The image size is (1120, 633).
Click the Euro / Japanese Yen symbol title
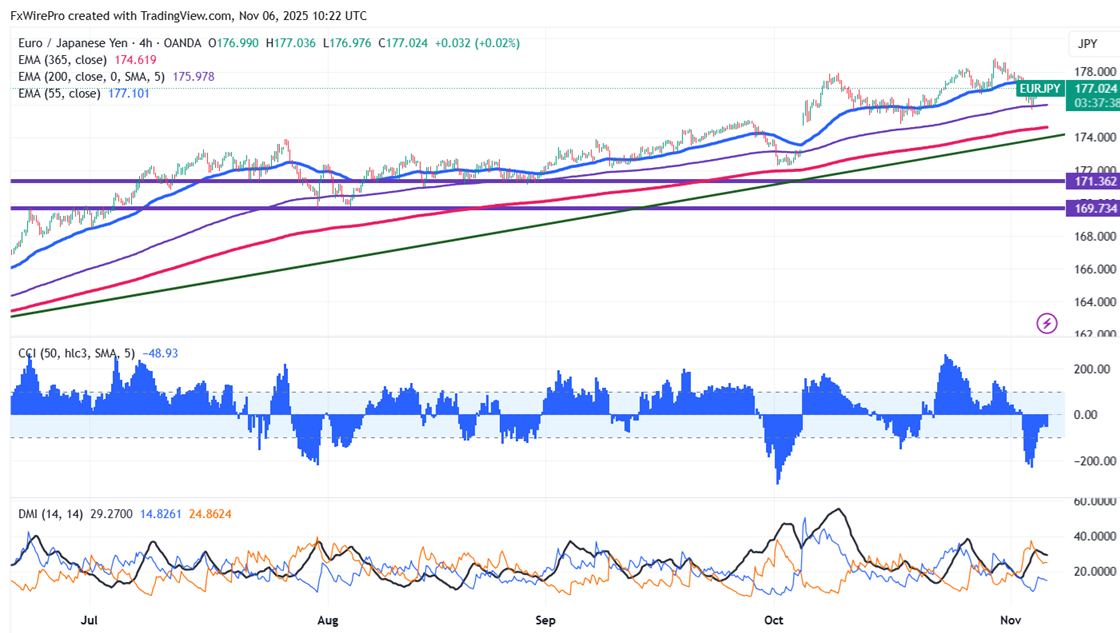(x=73, y=43)
